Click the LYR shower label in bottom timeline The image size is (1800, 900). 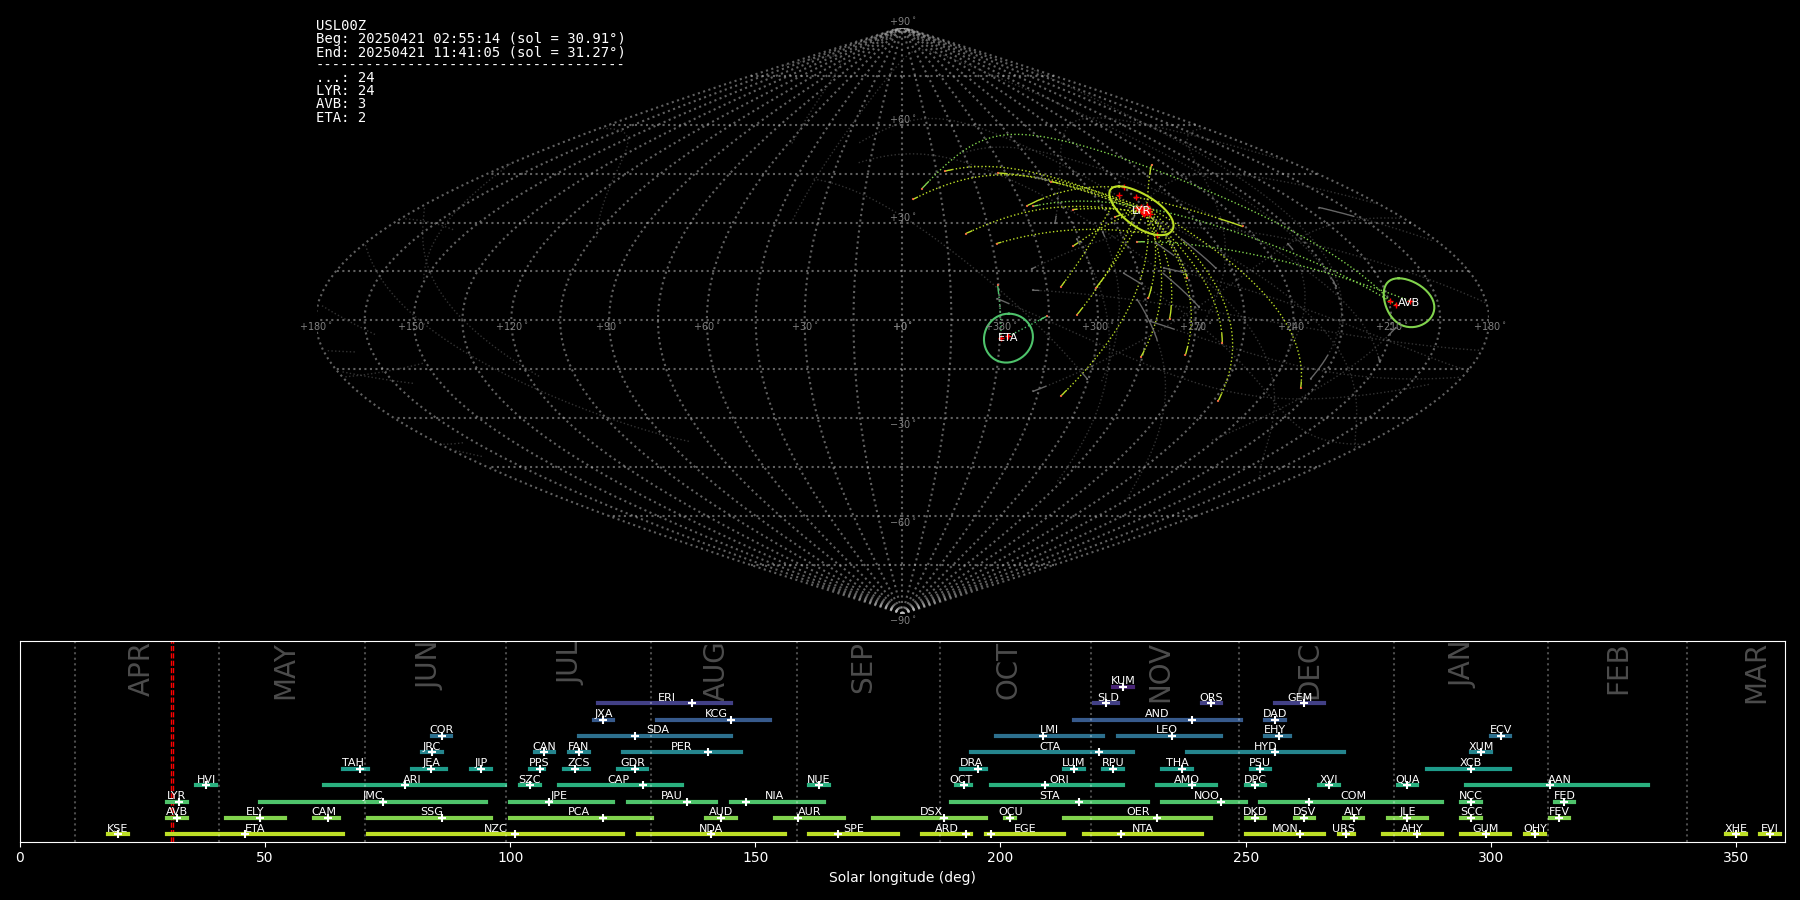click(x=176, y=796)
